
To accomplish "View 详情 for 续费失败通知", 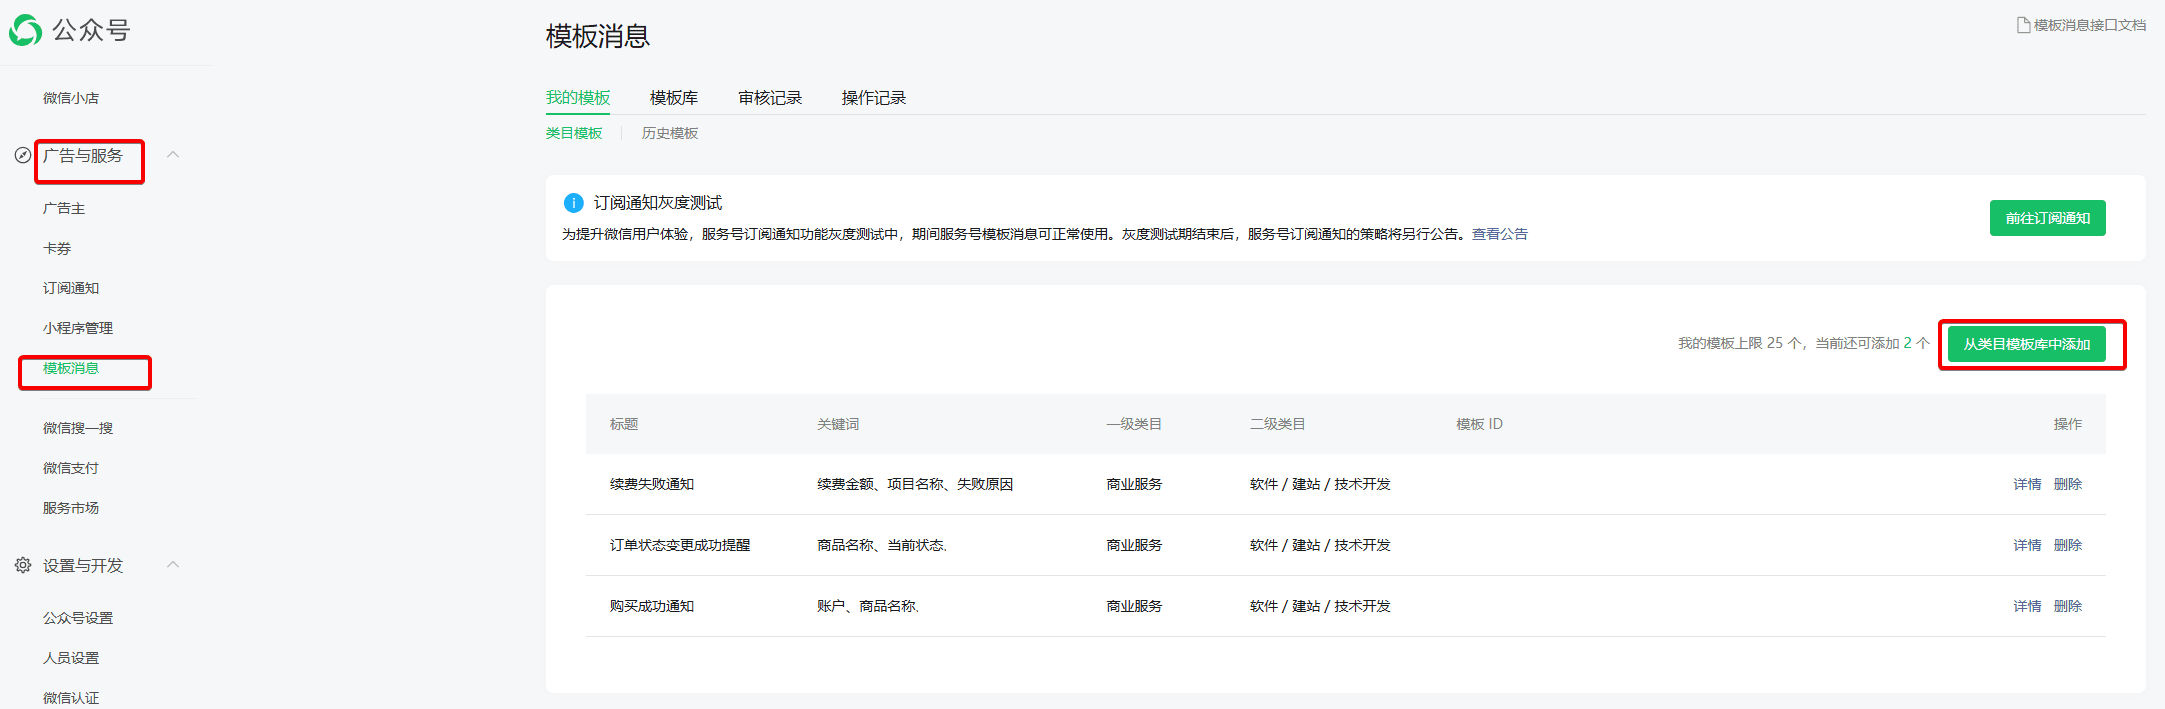I will point(2027,484).
